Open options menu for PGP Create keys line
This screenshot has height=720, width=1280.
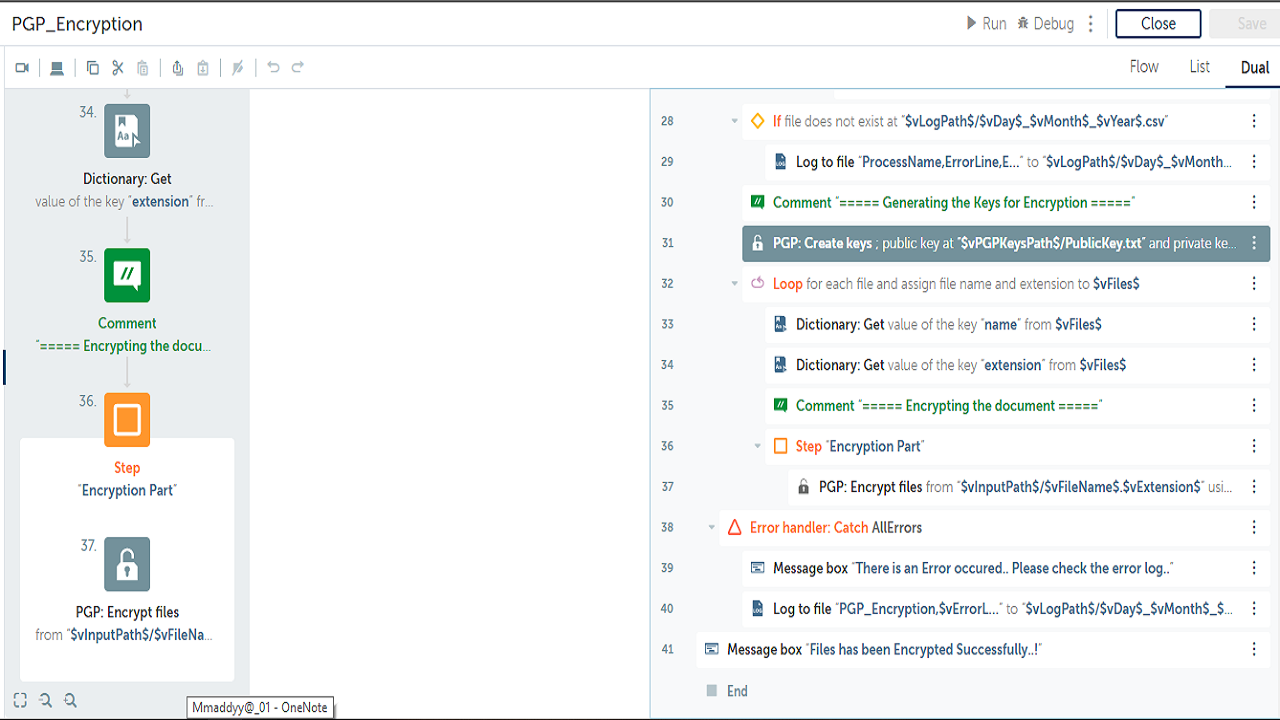1254,243
